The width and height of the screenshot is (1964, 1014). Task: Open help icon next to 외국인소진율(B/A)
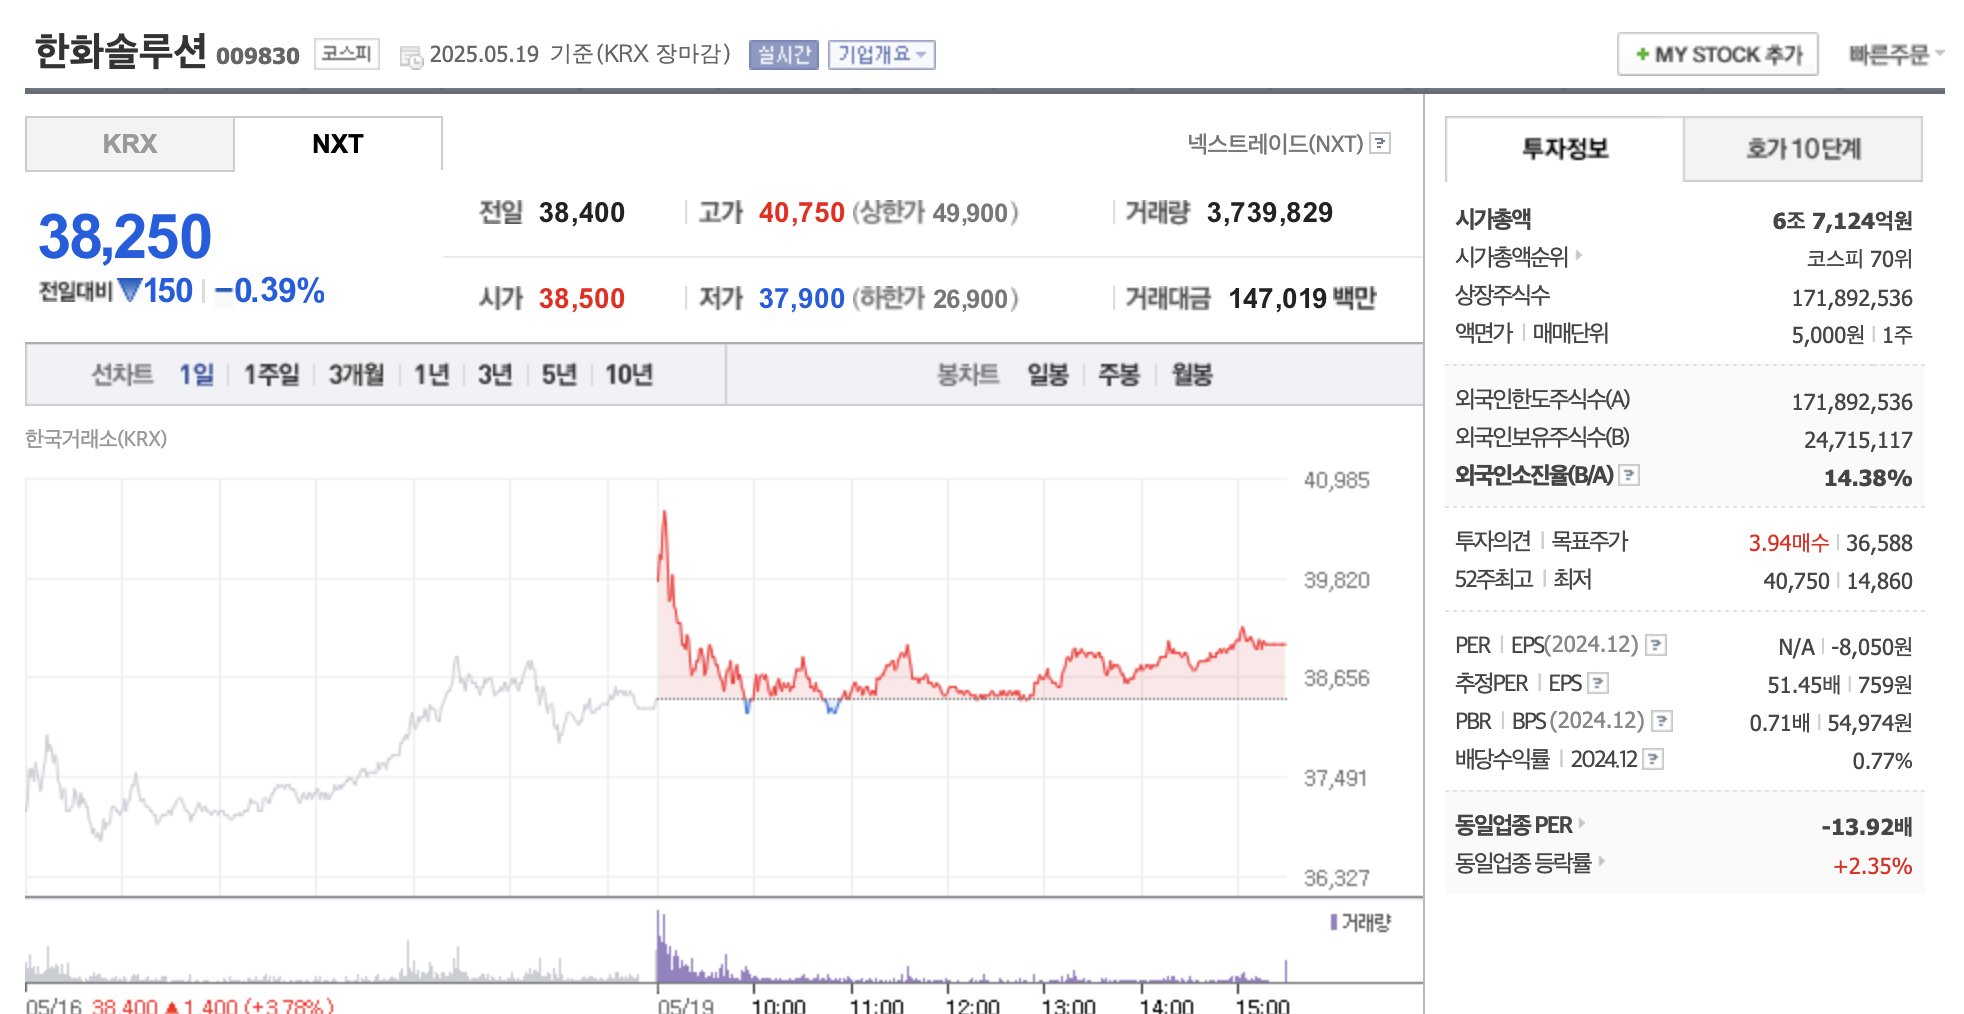(1629, 475)
